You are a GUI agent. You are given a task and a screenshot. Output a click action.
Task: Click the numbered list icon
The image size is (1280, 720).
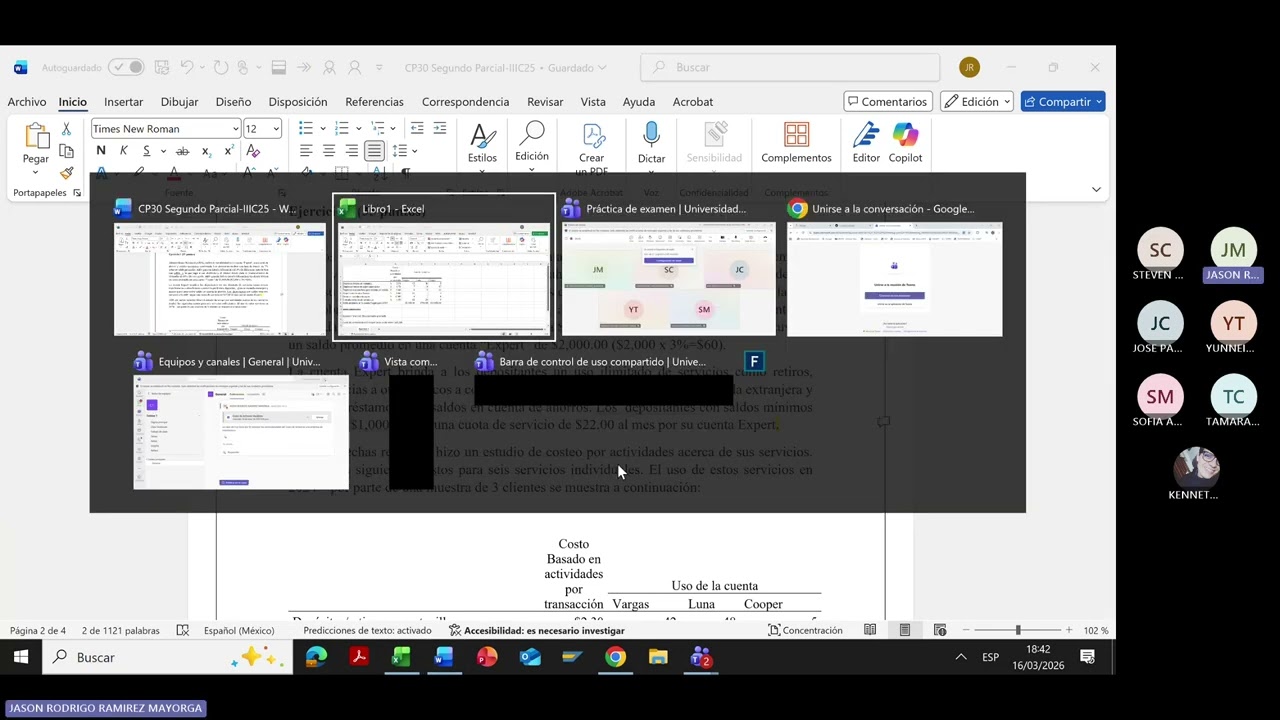(x=342, y=128)
